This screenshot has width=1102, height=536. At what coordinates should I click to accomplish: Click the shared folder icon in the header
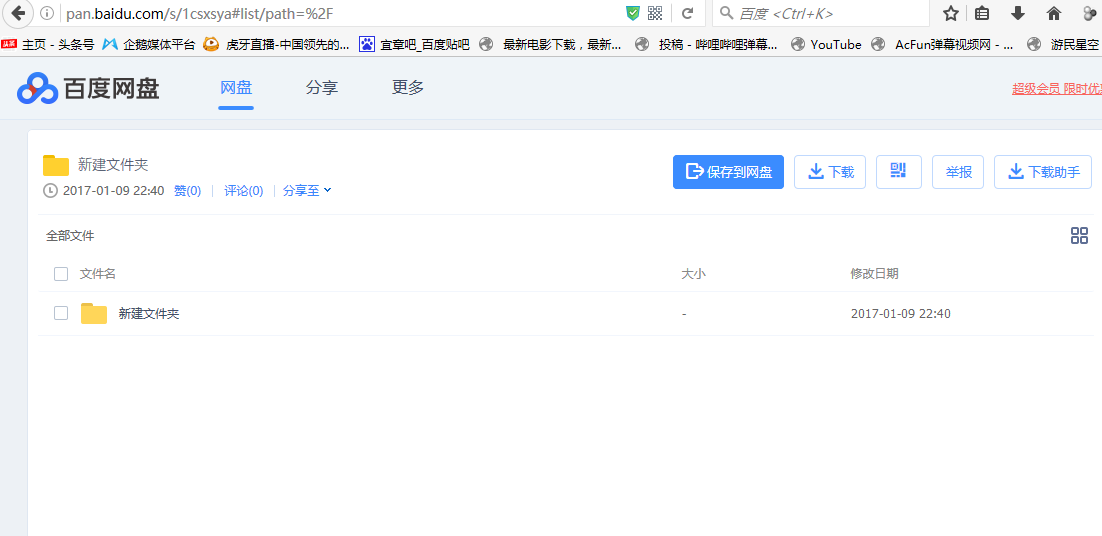[56, 165]
